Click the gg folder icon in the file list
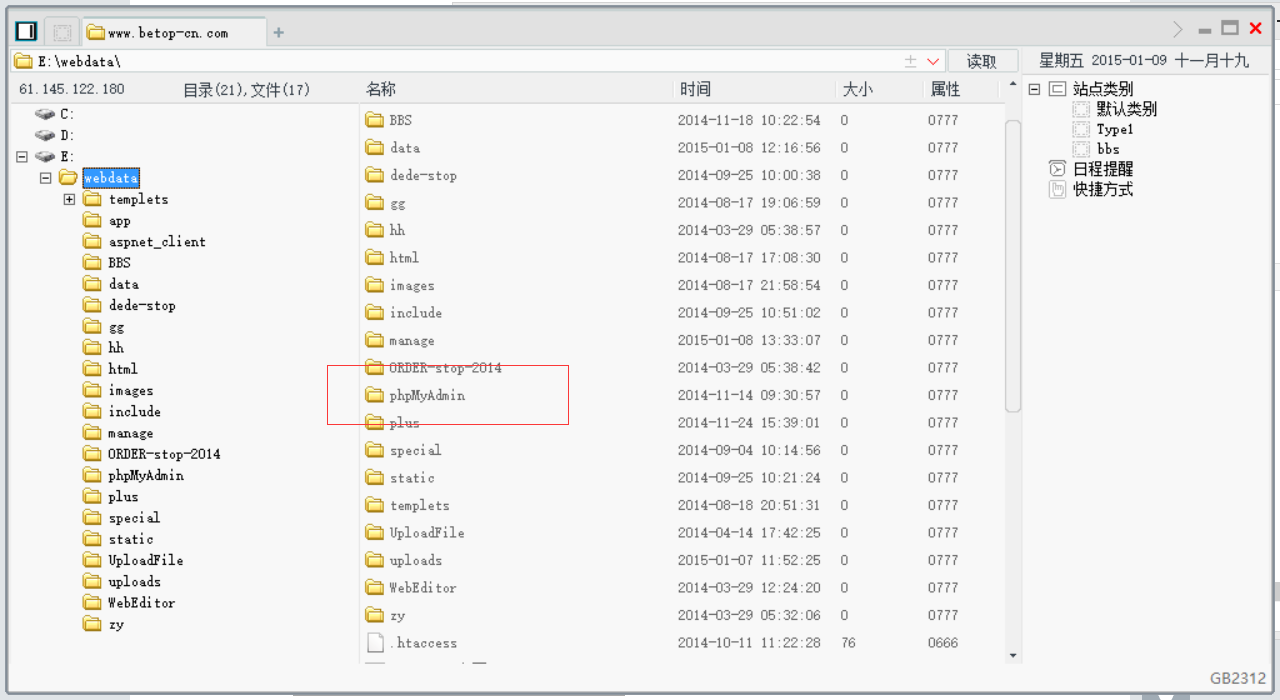The height and width of the screenshot is (700, 1280). (x=375, y=203)
